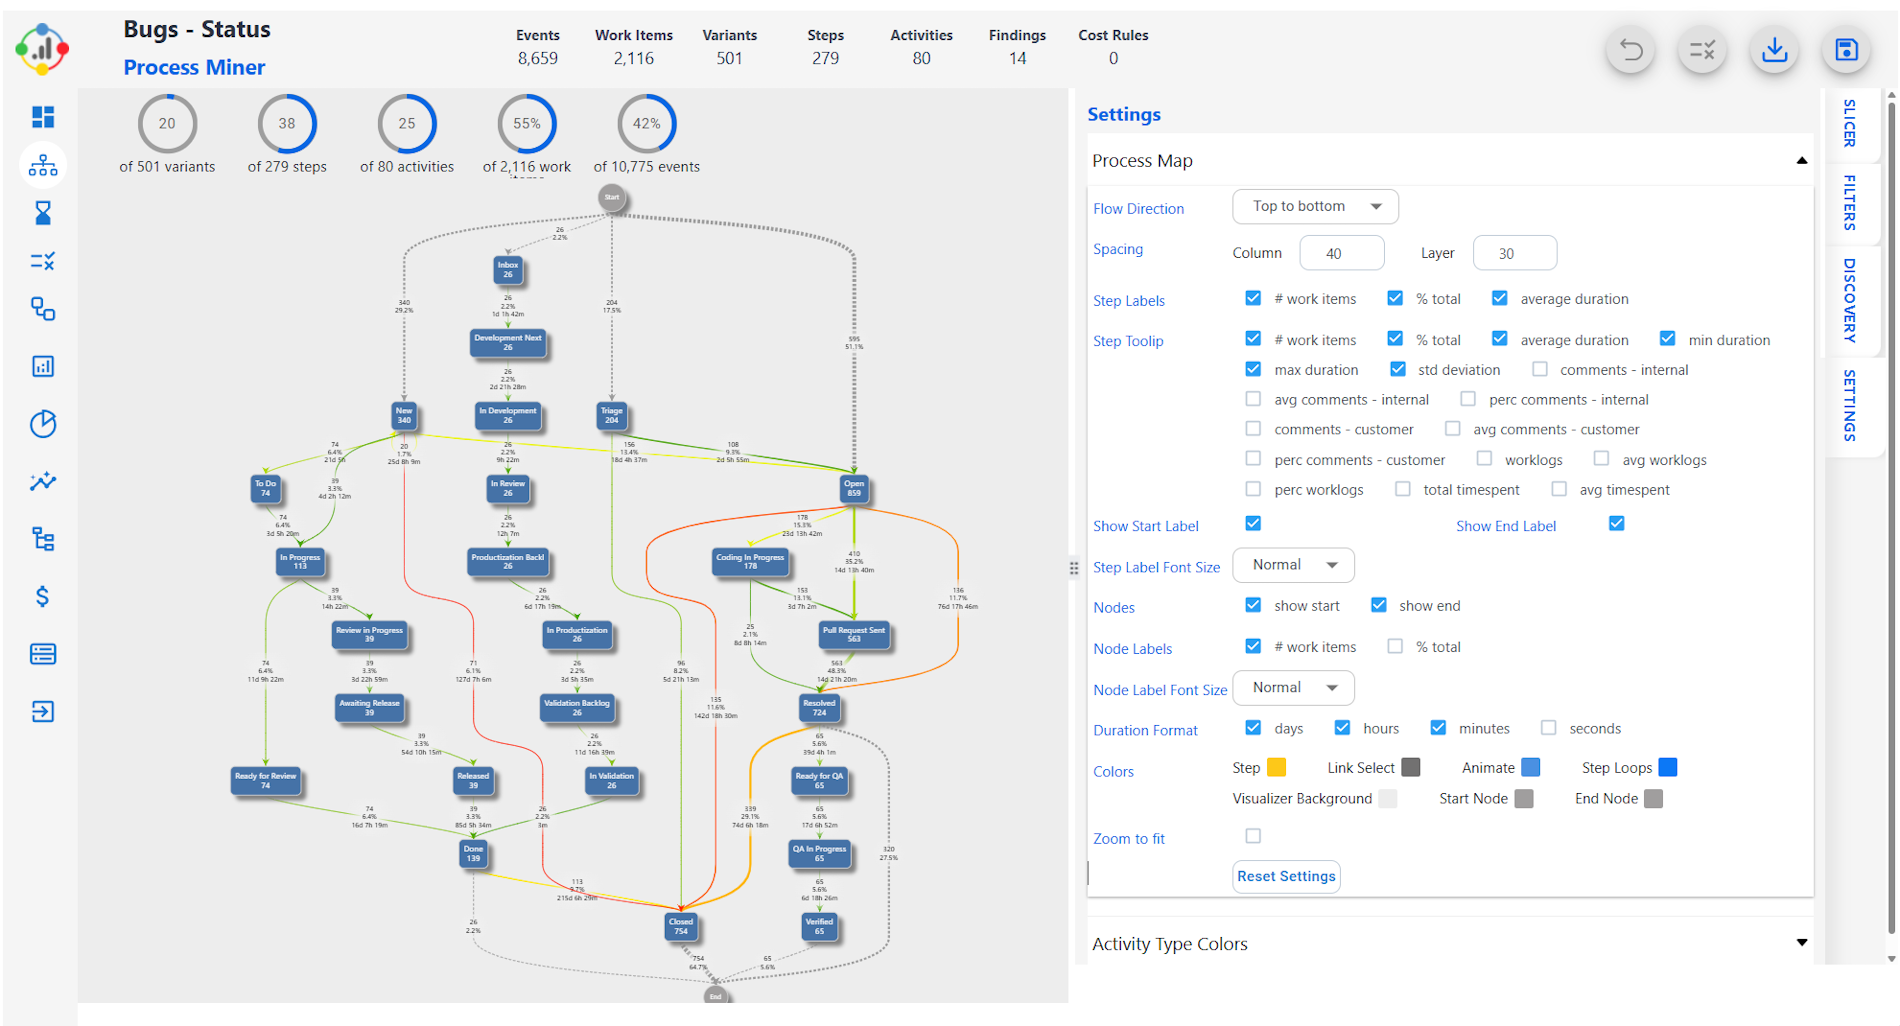The width and height of the screenshot is (1900, 1026).
Task: Select the cost analysis dollar icon
Action: 43,597
